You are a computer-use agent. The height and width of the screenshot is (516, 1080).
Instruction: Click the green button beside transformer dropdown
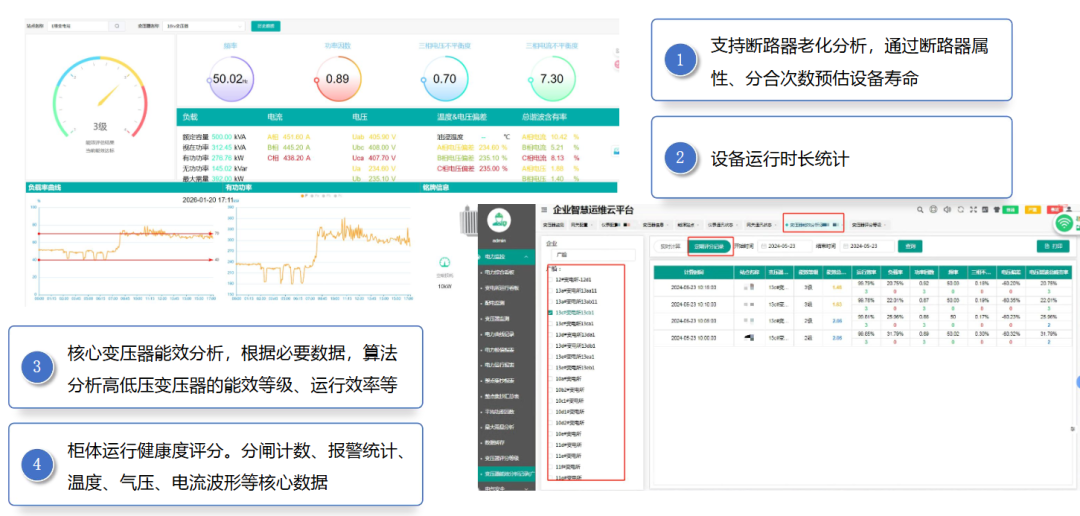[x=266, y=26]
